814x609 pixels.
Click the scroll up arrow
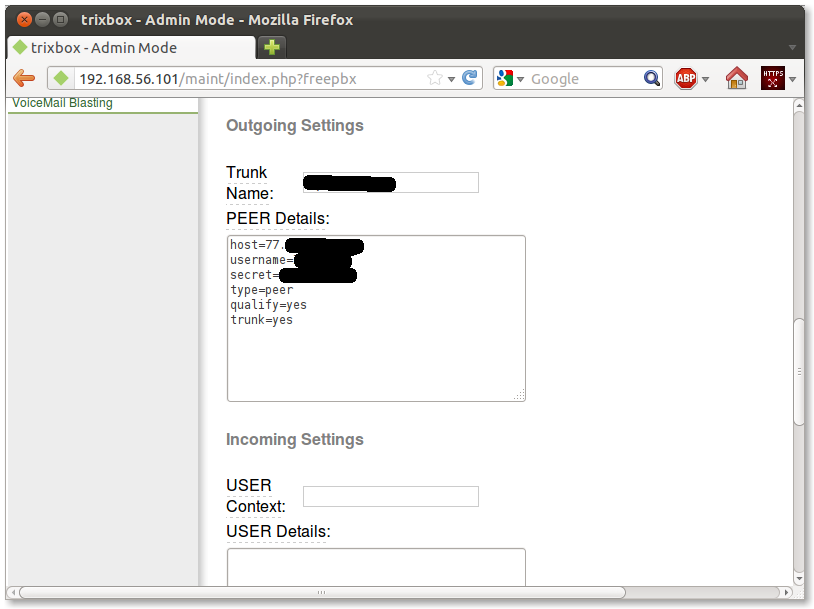(x=799, y=105)
